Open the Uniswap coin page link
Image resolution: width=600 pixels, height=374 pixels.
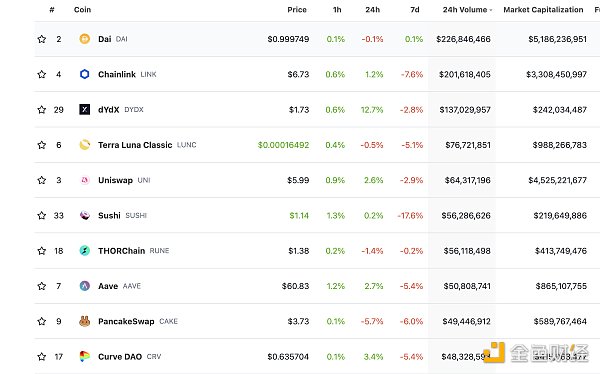click(115, 180)
